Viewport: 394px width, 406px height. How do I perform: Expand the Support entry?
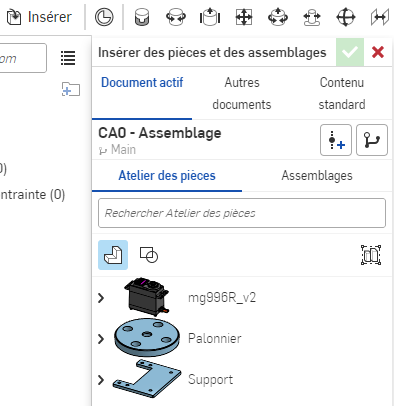click(101, 380)
